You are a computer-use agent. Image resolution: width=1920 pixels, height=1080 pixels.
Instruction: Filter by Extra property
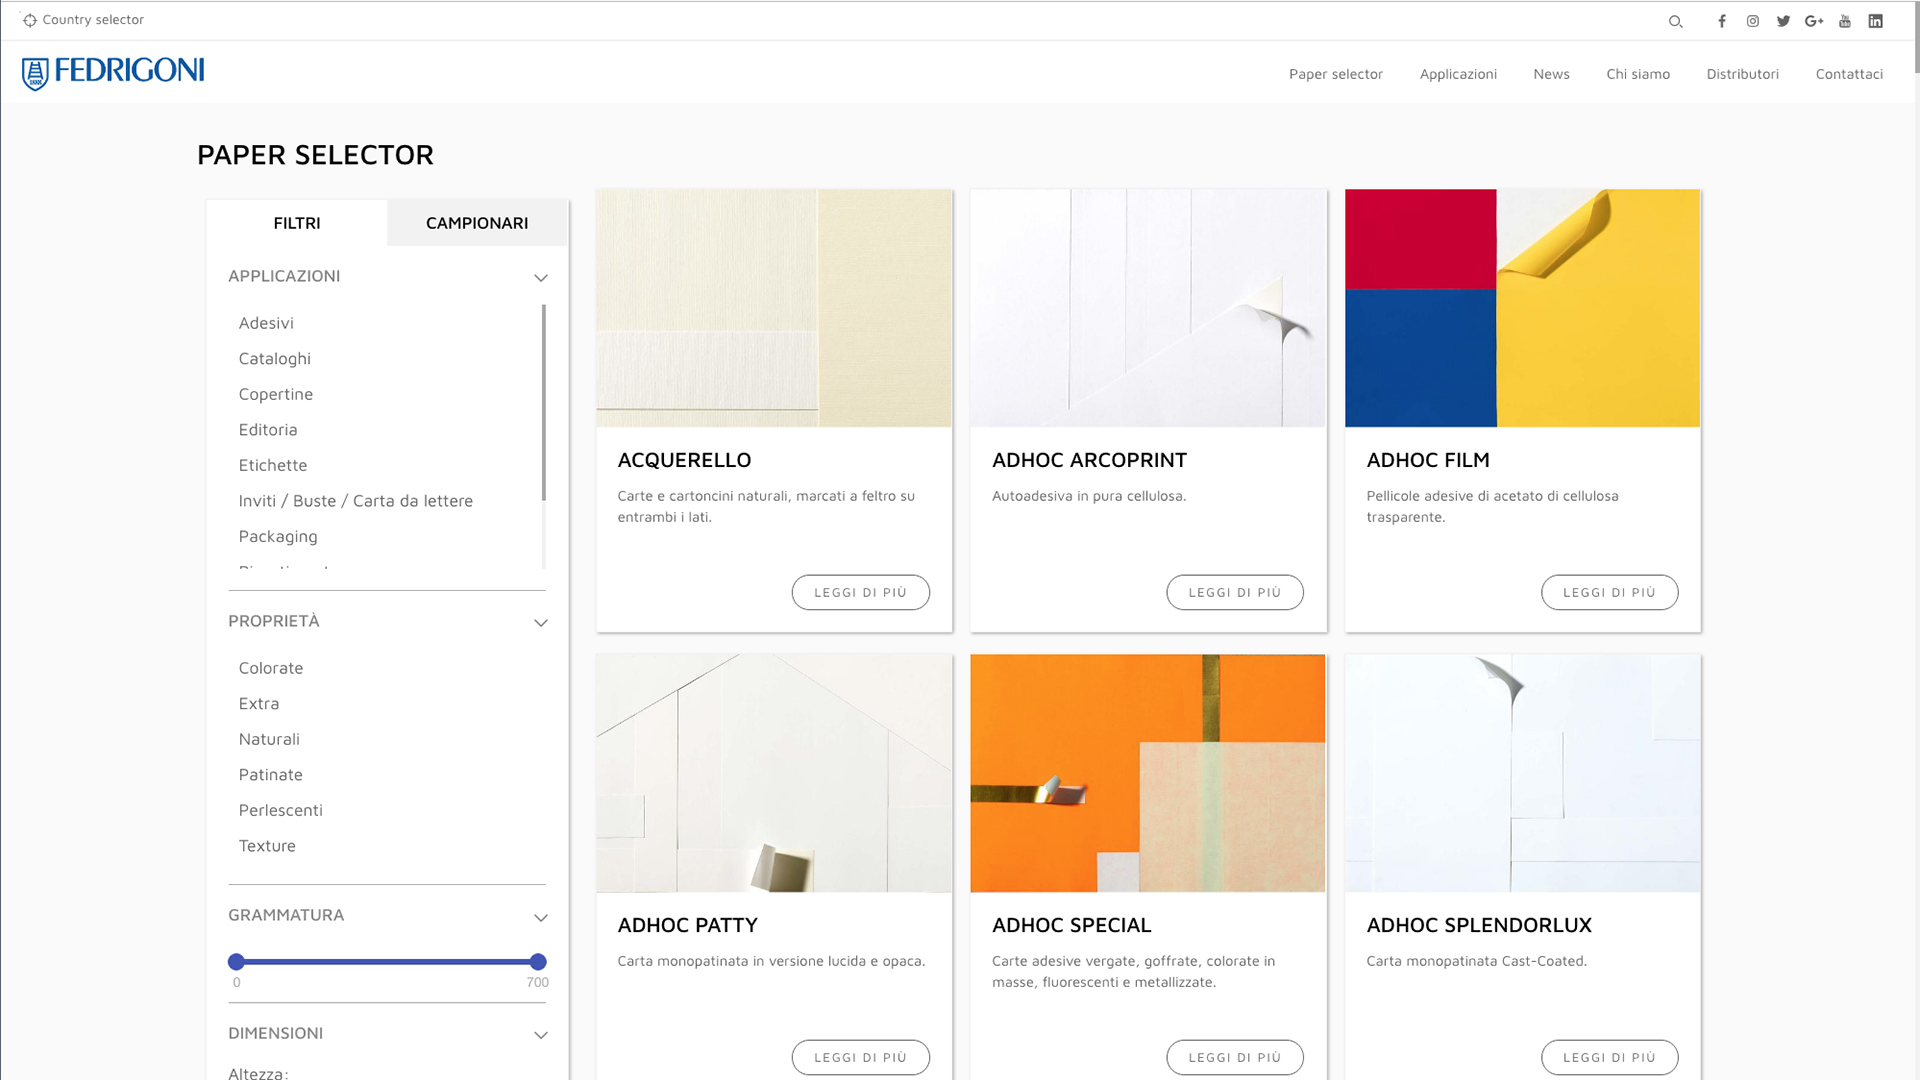pos(259,704)
